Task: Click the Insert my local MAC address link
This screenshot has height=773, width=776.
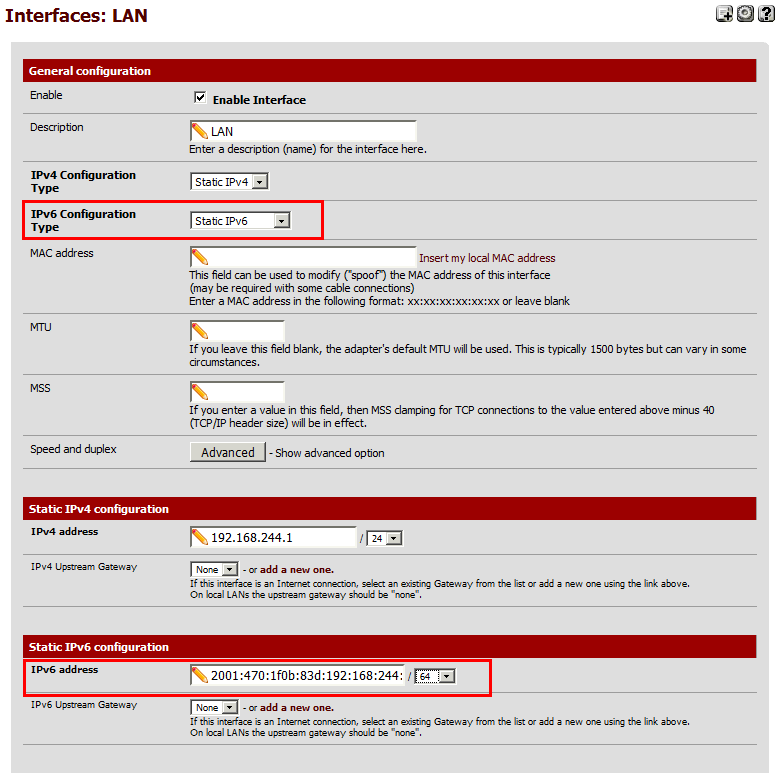Action: (x=487, y=258)
